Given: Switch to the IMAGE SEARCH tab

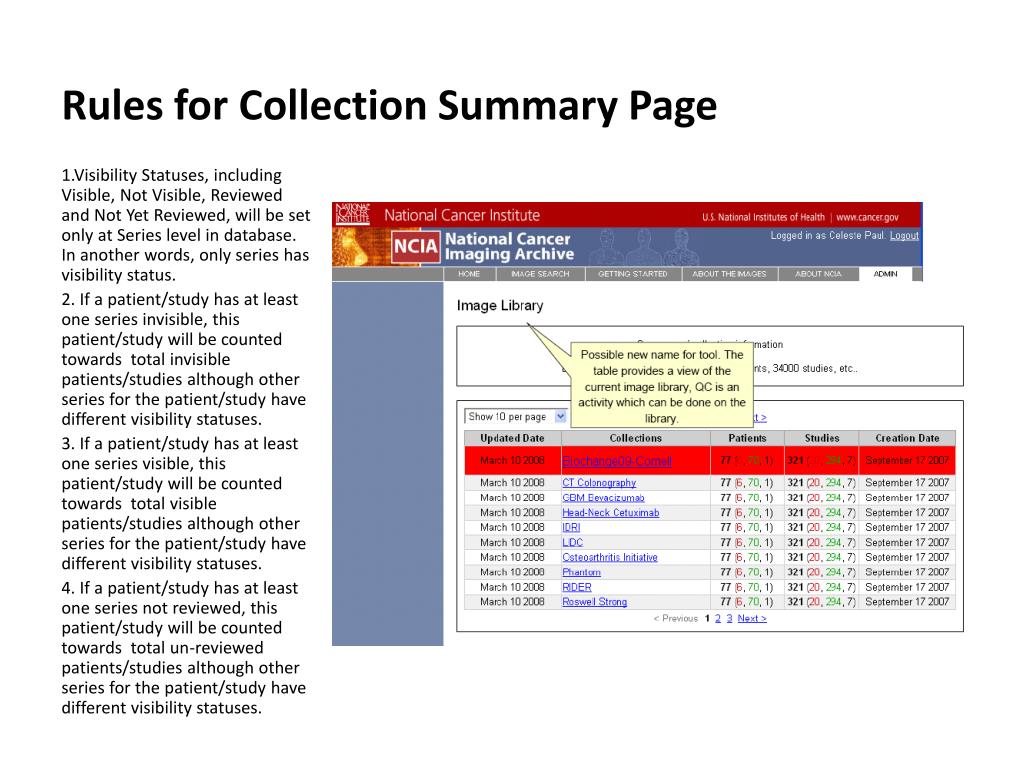Looking at the screenshot, I should pos(539,274).
